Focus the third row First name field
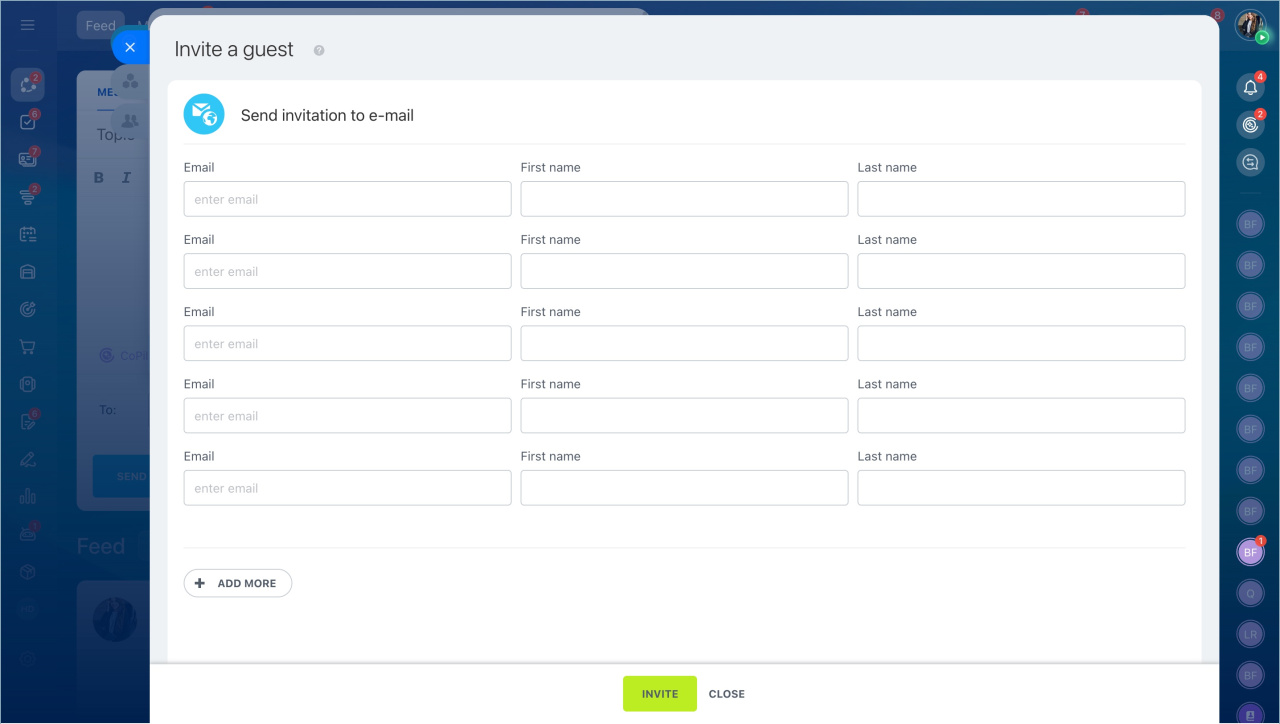Screen dimensions: 1280x724 point(684,343)
